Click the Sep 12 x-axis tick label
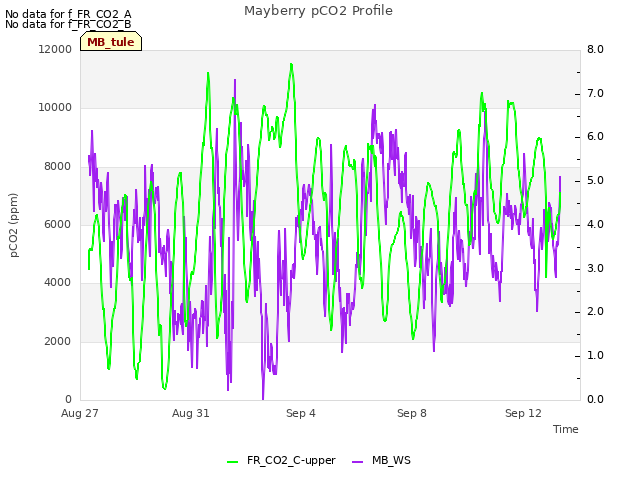 (523, 413)
